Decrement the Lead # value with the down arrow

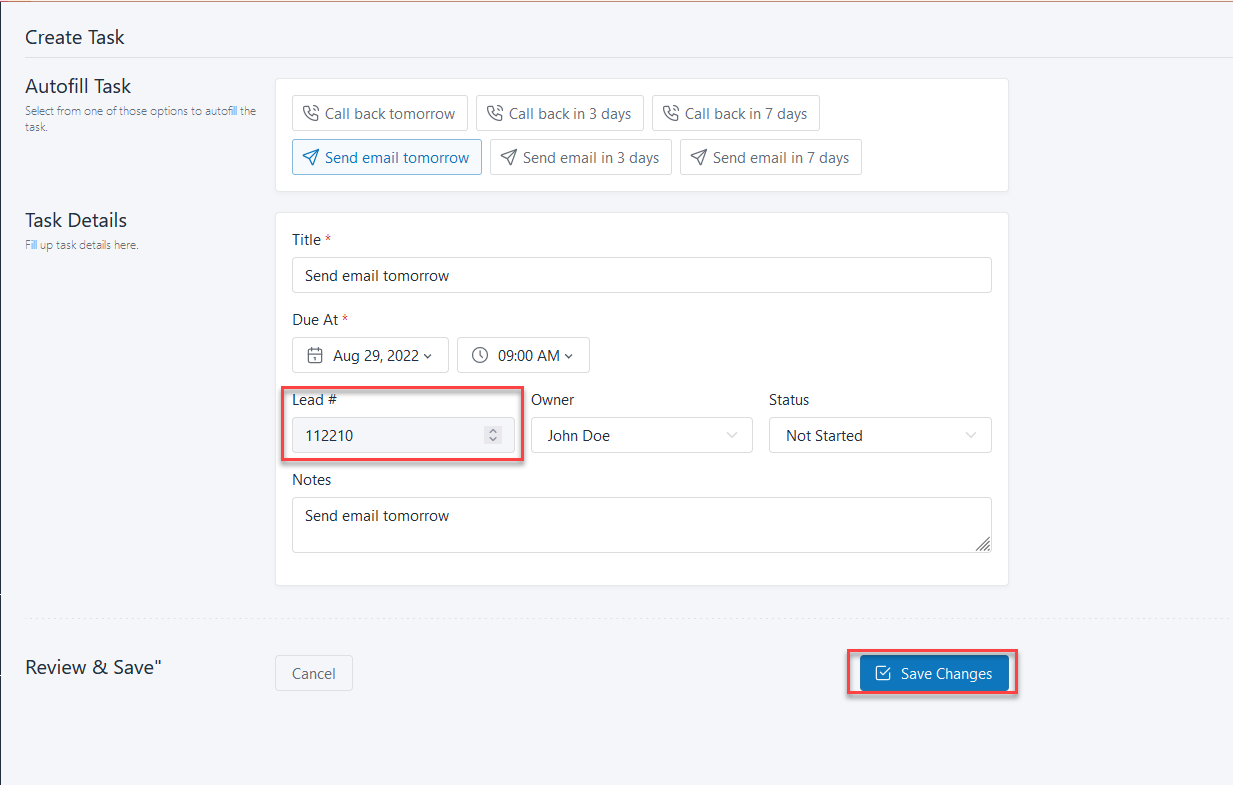click(492, 439)
